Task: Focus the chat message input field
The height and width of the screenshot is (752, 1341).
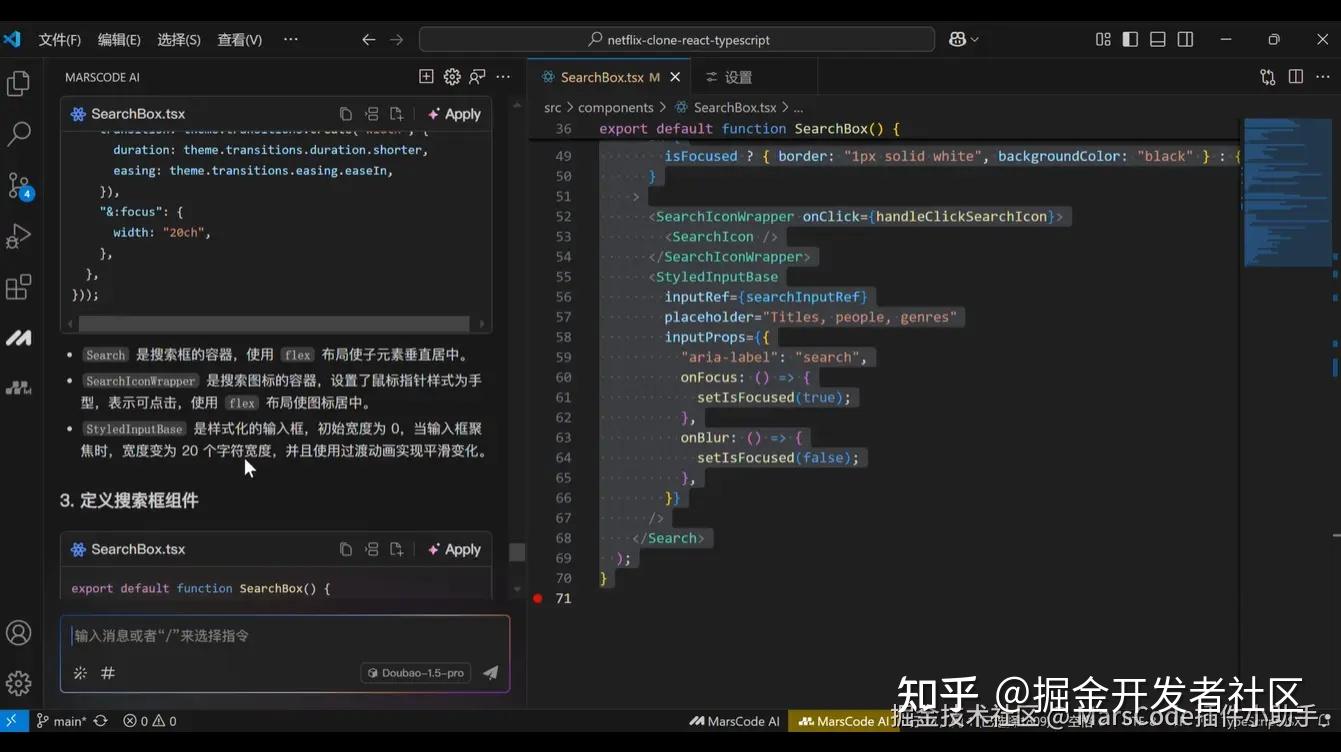Action: [x=285, y=636]
